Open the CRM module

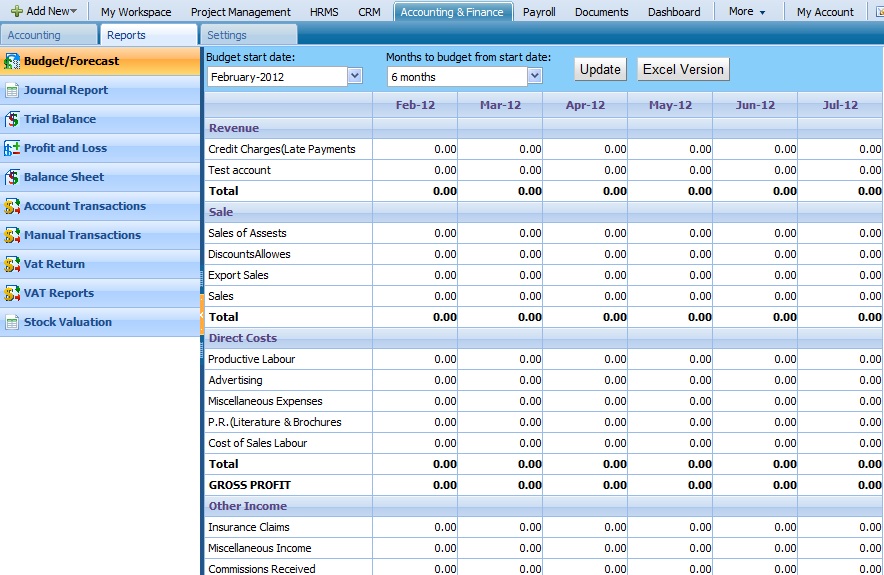[369, 12]
